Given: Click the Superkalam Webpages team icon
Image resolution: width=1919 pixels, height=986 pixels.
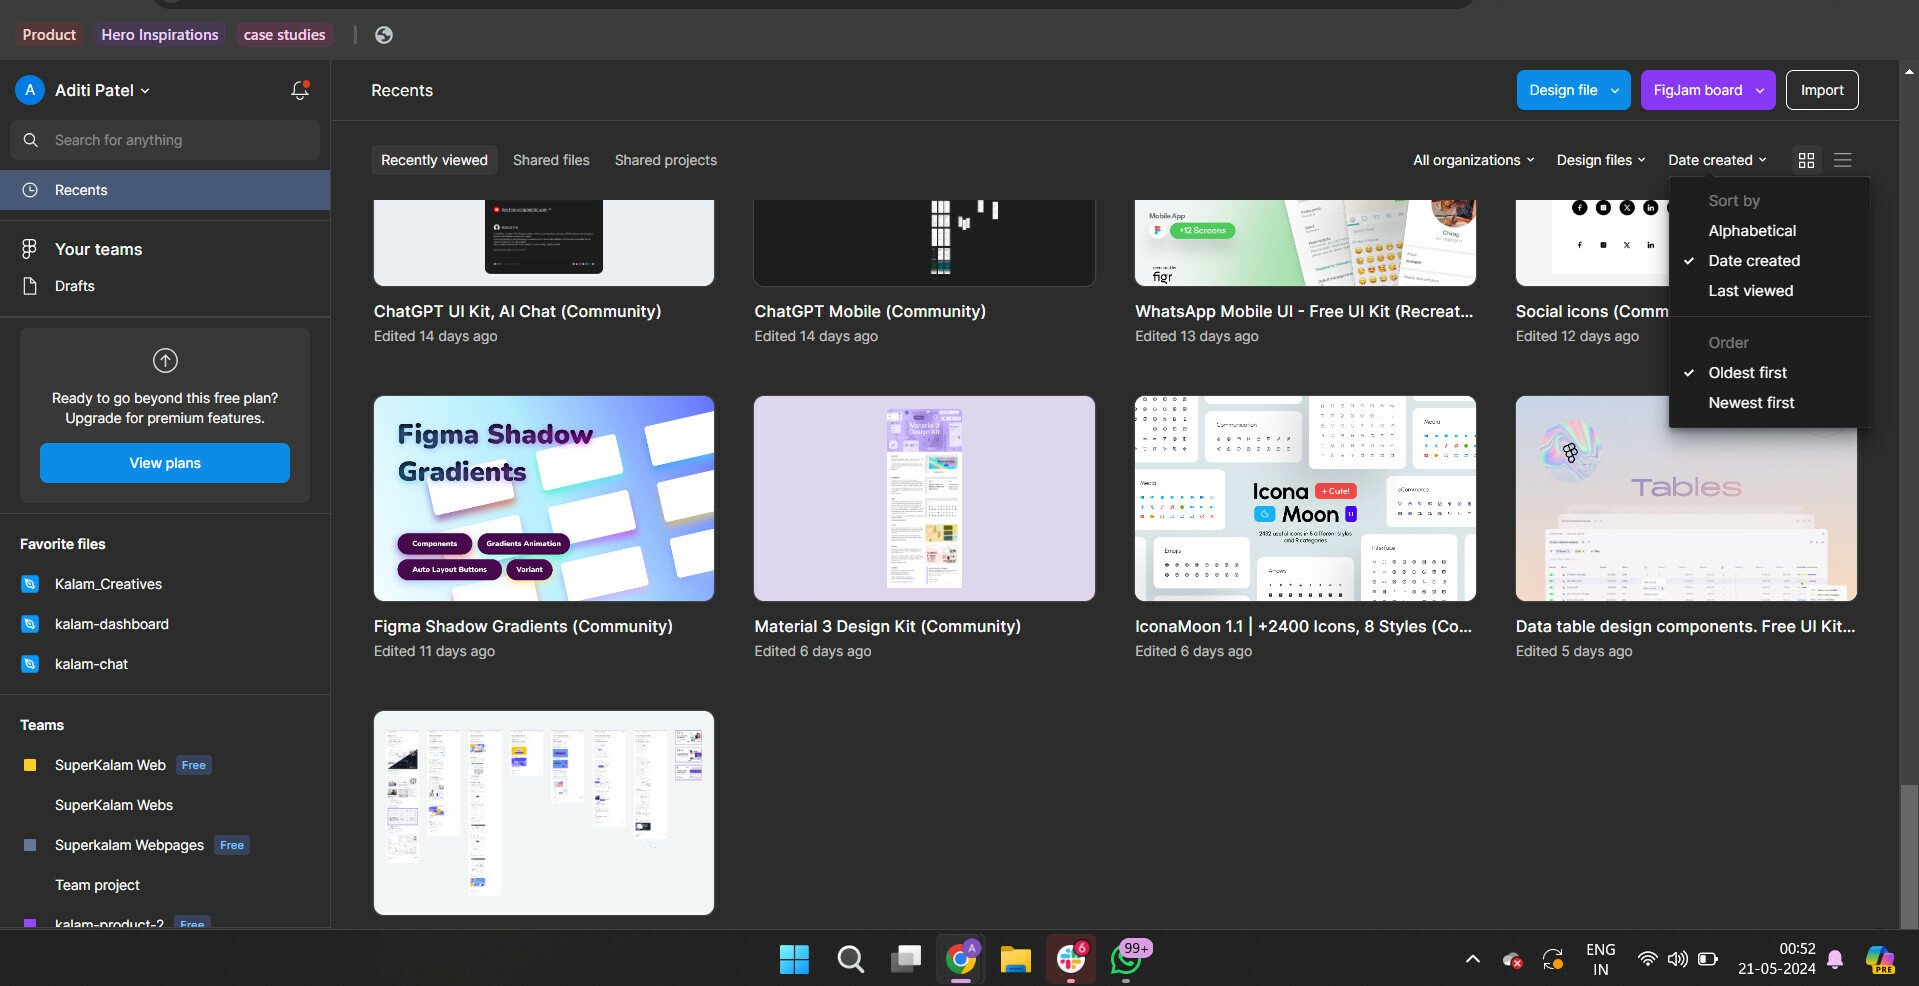Looking at the screenshot, I should 30,845.
